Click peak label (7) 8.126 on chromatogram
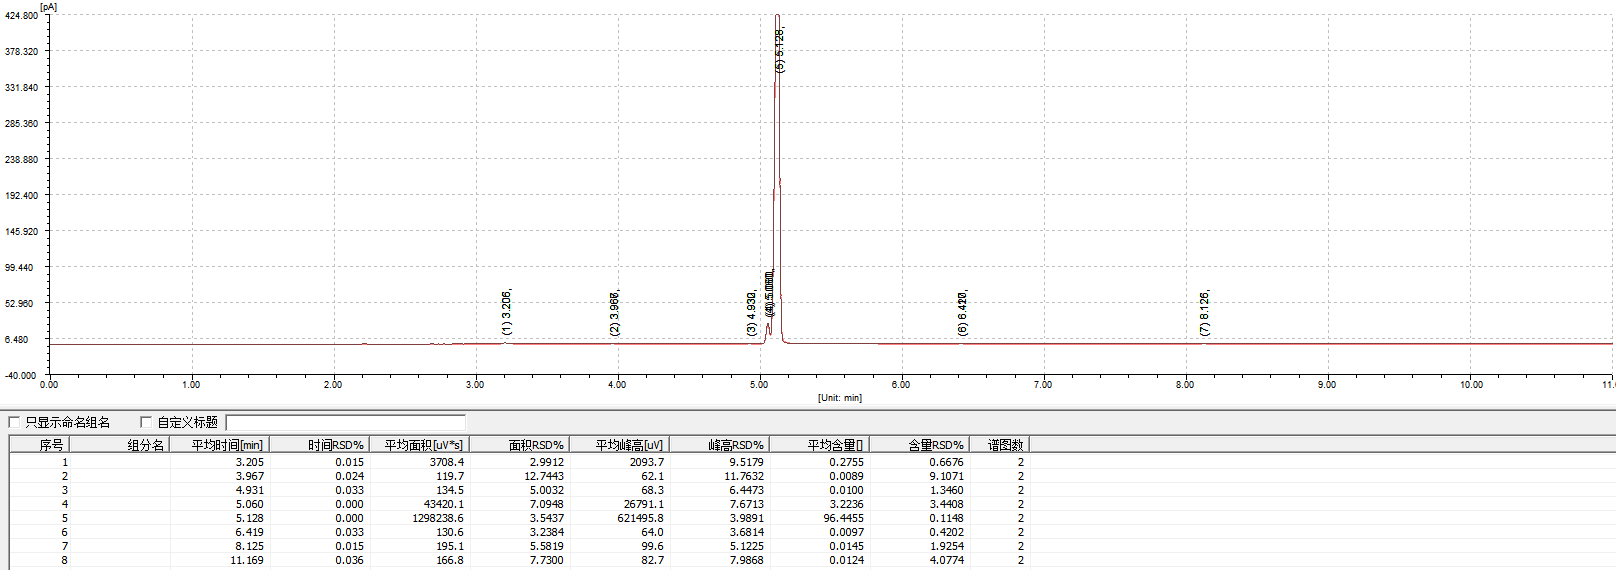This screenshot has height=570, width=1616. click(1205, 312)
